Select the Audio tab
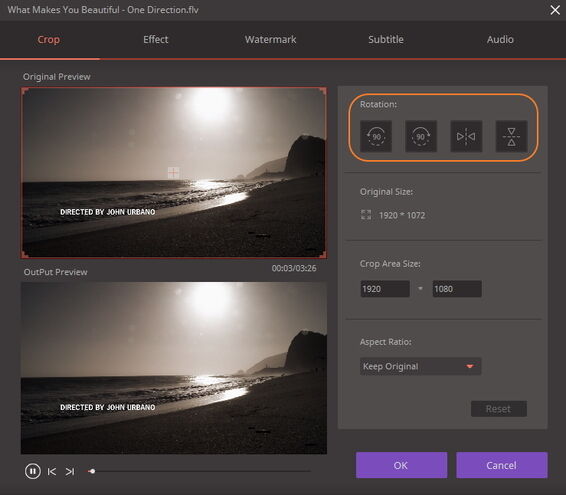The image size is (566, 495). click(x=500, y=39)
